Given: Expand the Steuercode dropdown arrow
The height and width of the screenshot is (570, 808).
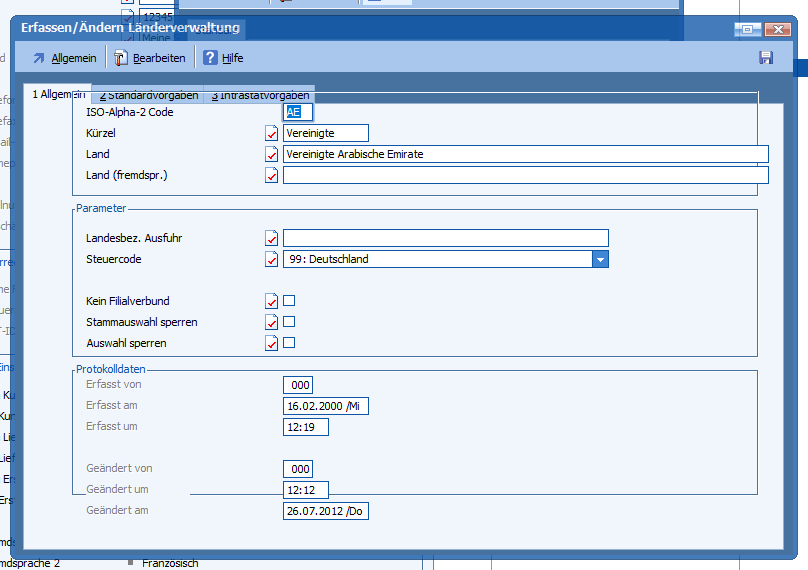Looking at the screenshot, I should 600,259.
